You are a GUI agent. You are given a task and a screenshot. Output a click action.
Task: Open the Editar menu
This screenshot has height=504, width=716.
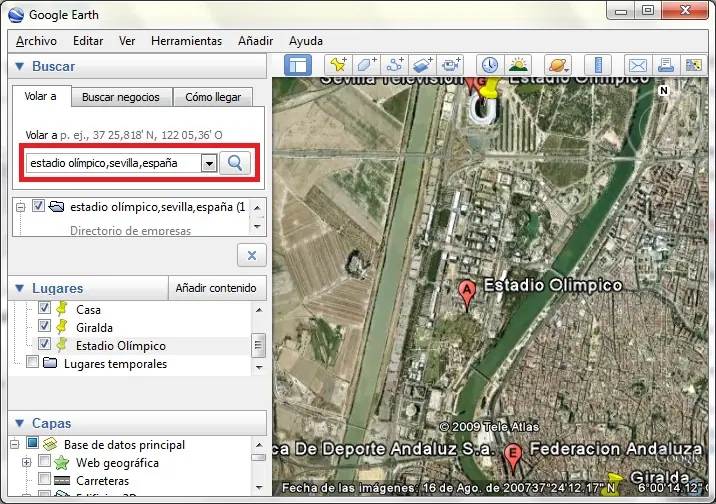pyautogui.click(x=88, y=41)
